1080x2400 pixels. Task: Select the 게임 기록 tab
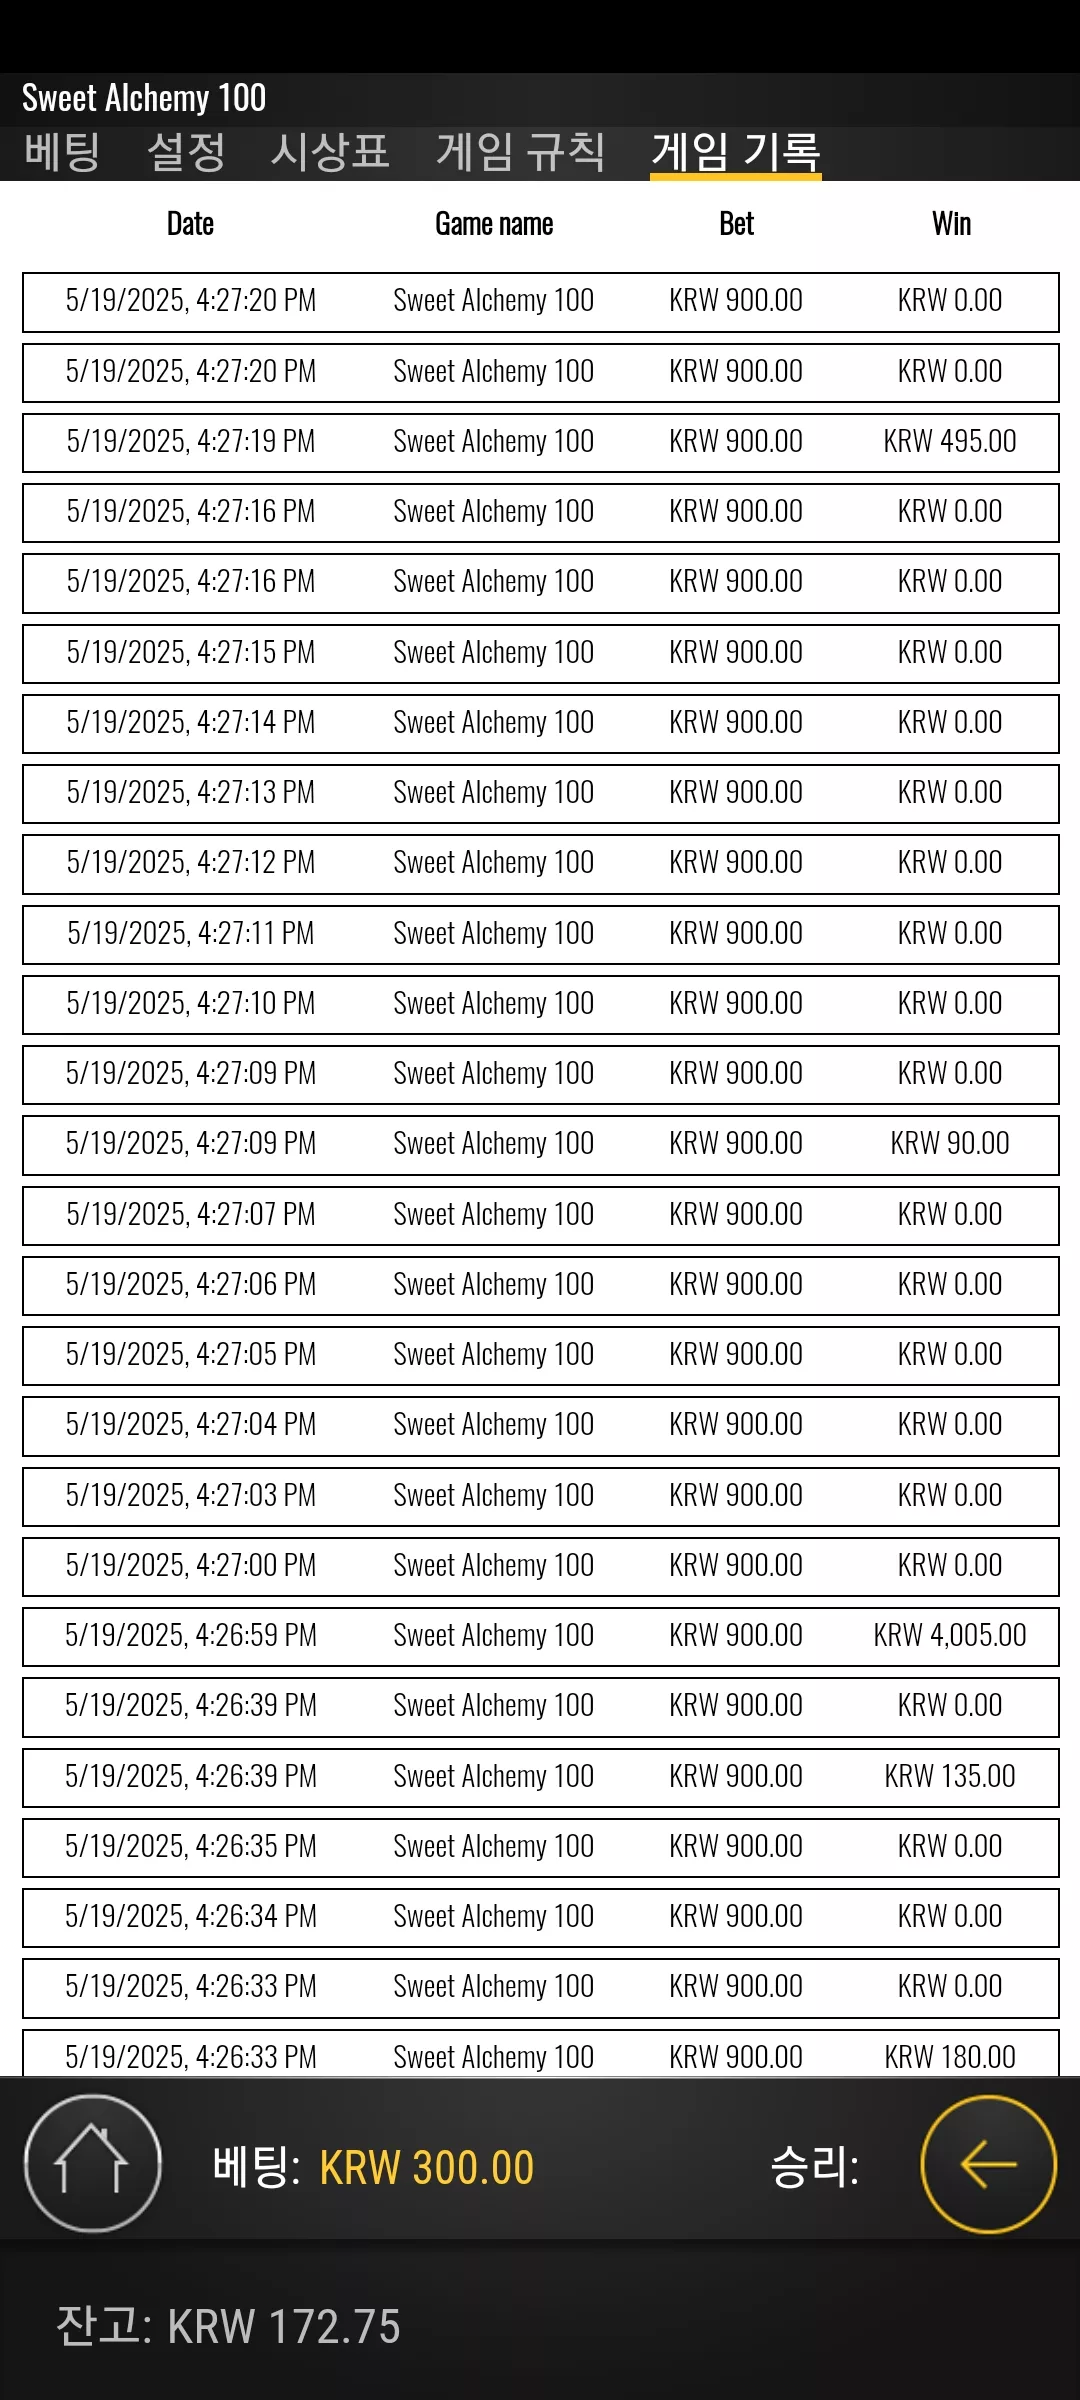(736, 152)
